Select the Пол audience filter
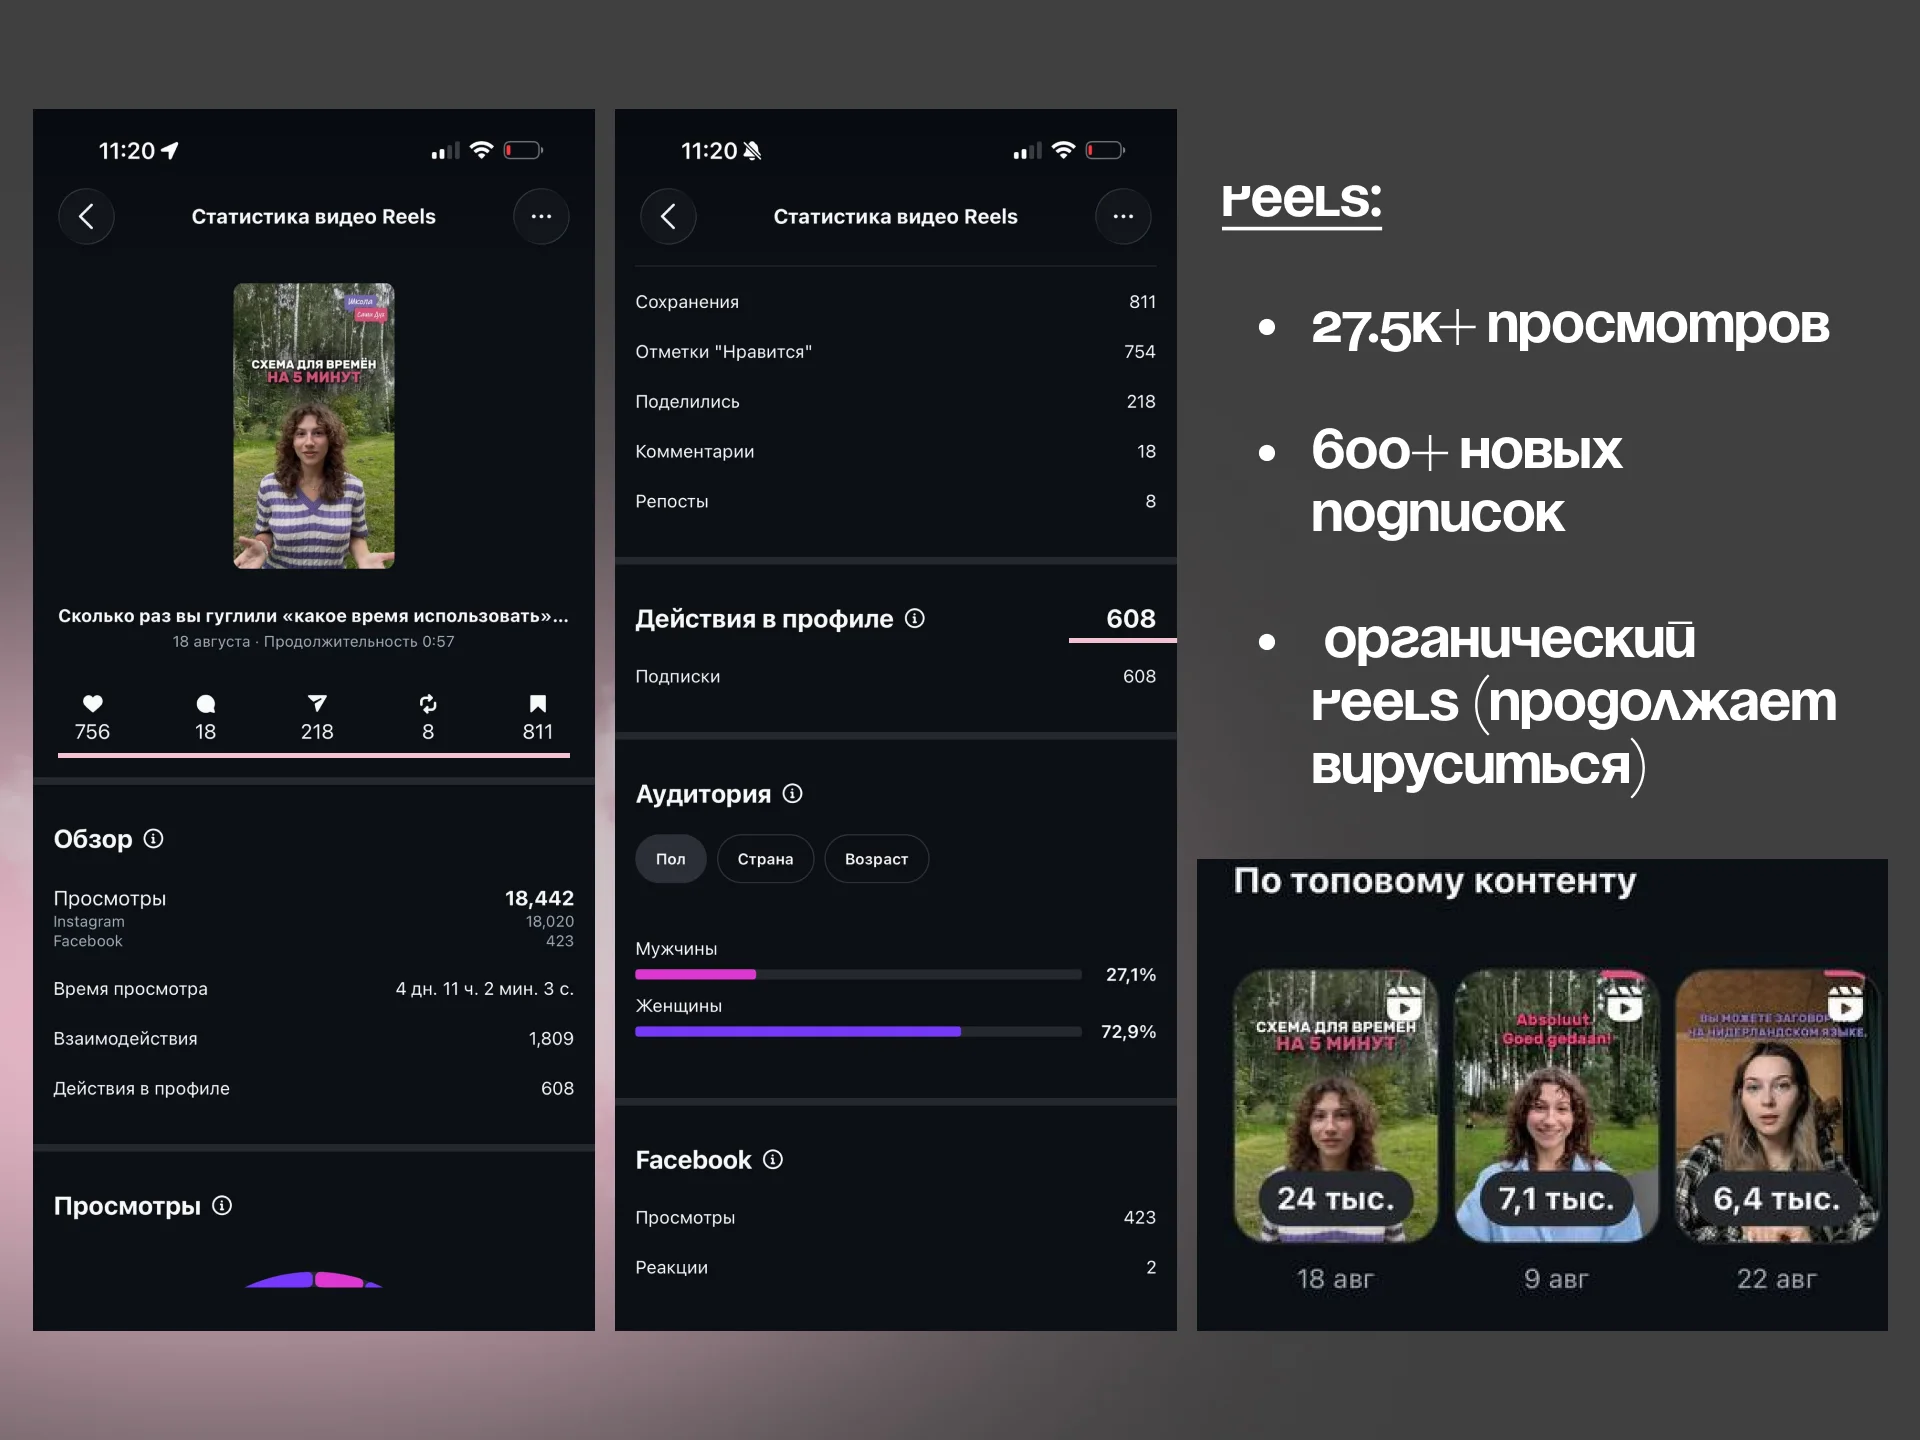Image resolution: width=1920 pixels, height=1440 pixels. 671,859
